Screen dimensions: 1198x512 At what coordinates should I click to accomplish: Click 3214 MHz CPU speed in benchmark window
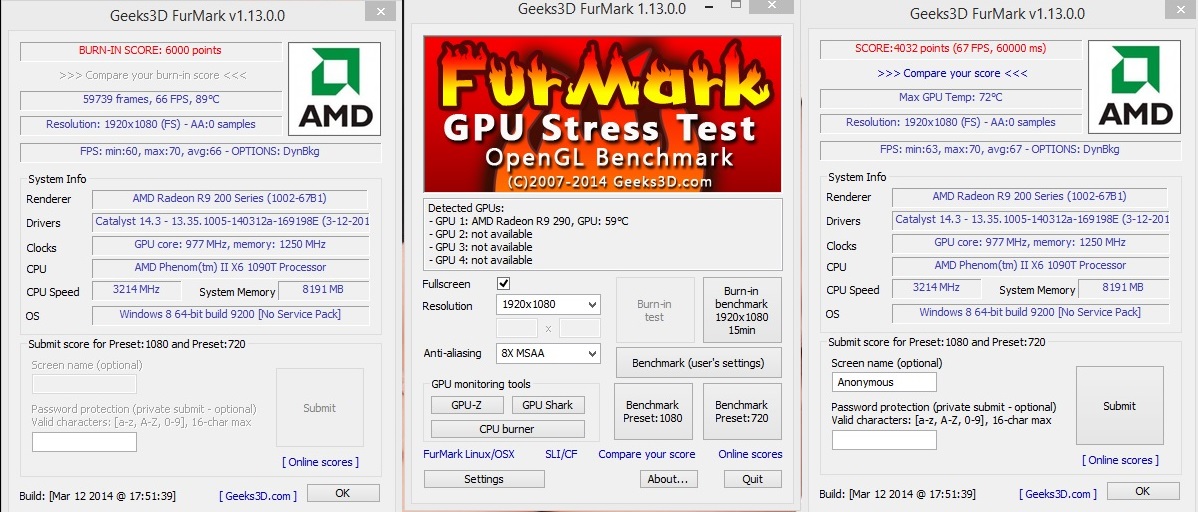coord(936,287)
